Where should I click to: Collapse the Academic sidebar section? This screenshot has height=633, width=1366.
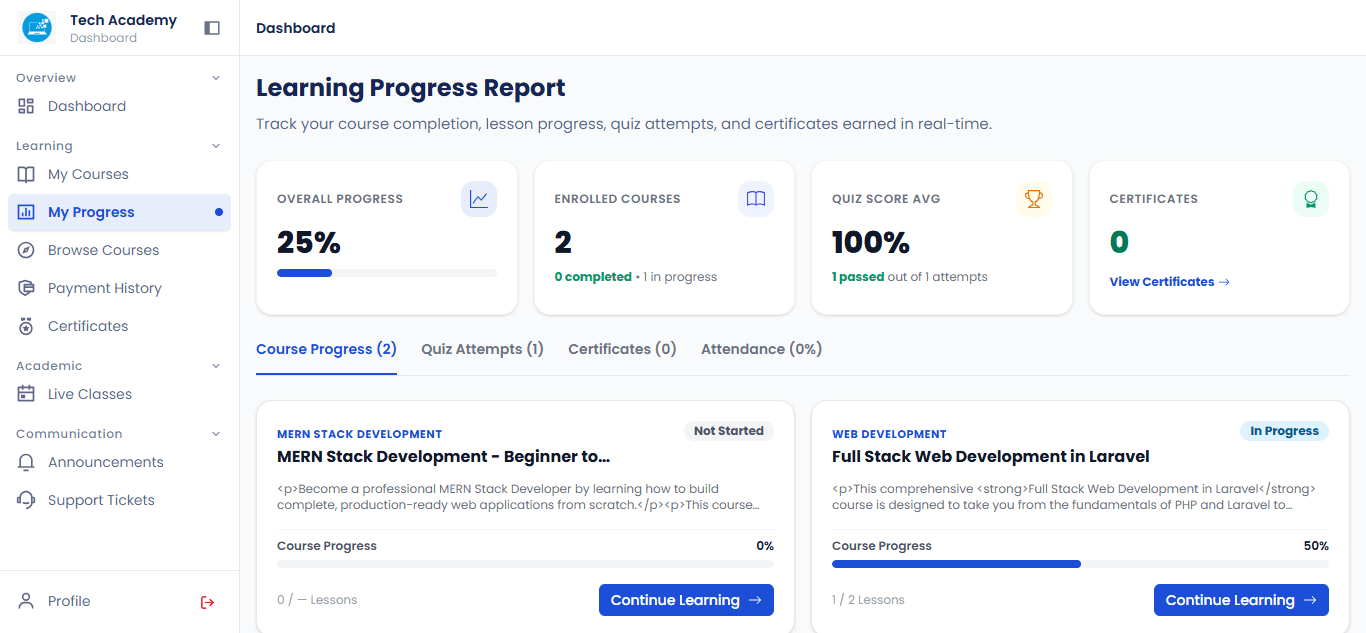pyautogui.click(x=216, y=366)
